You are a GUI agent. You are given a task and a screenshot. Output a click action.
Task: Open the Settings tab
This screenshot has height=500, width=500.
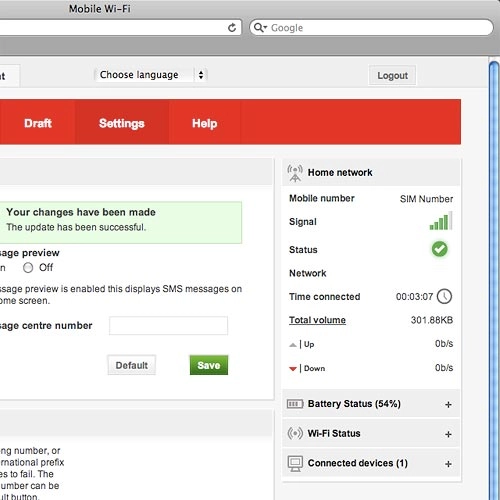pos(122,123)
